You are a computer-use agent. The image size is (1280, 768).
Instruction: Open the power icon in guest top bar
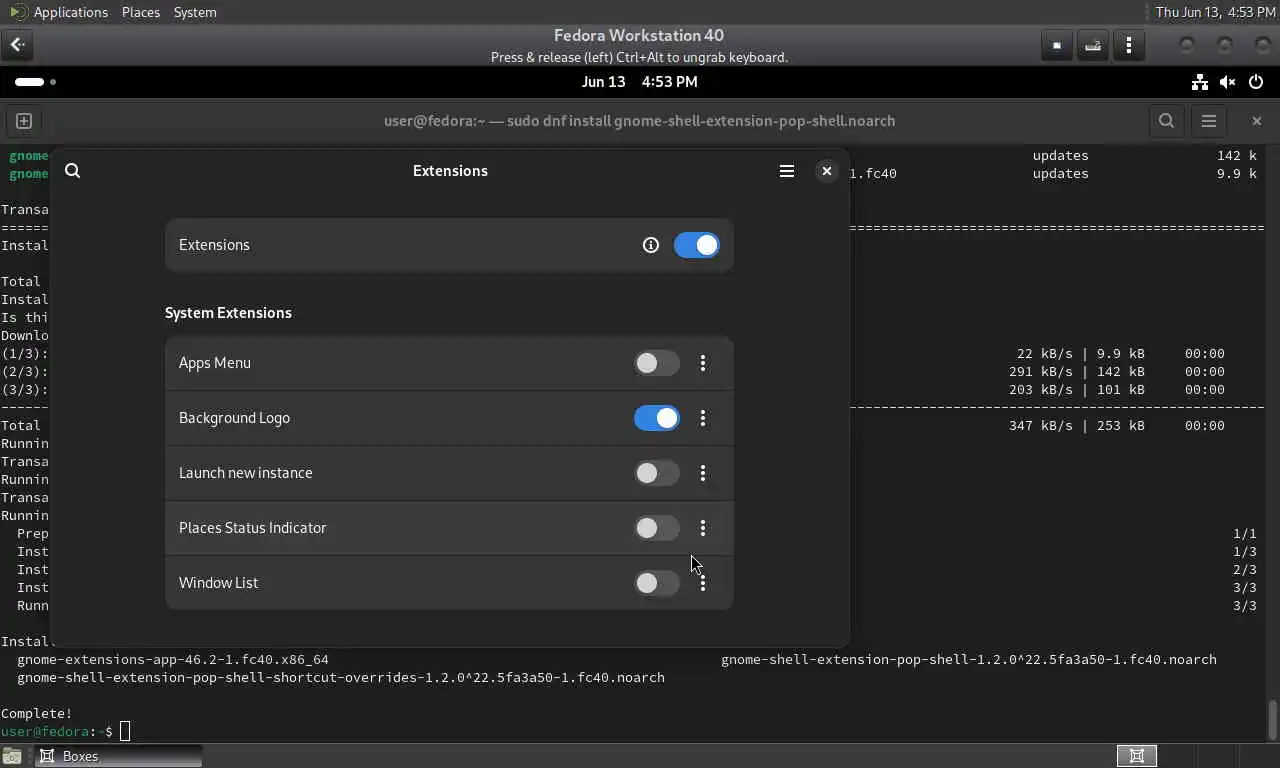coord(1256,82)
